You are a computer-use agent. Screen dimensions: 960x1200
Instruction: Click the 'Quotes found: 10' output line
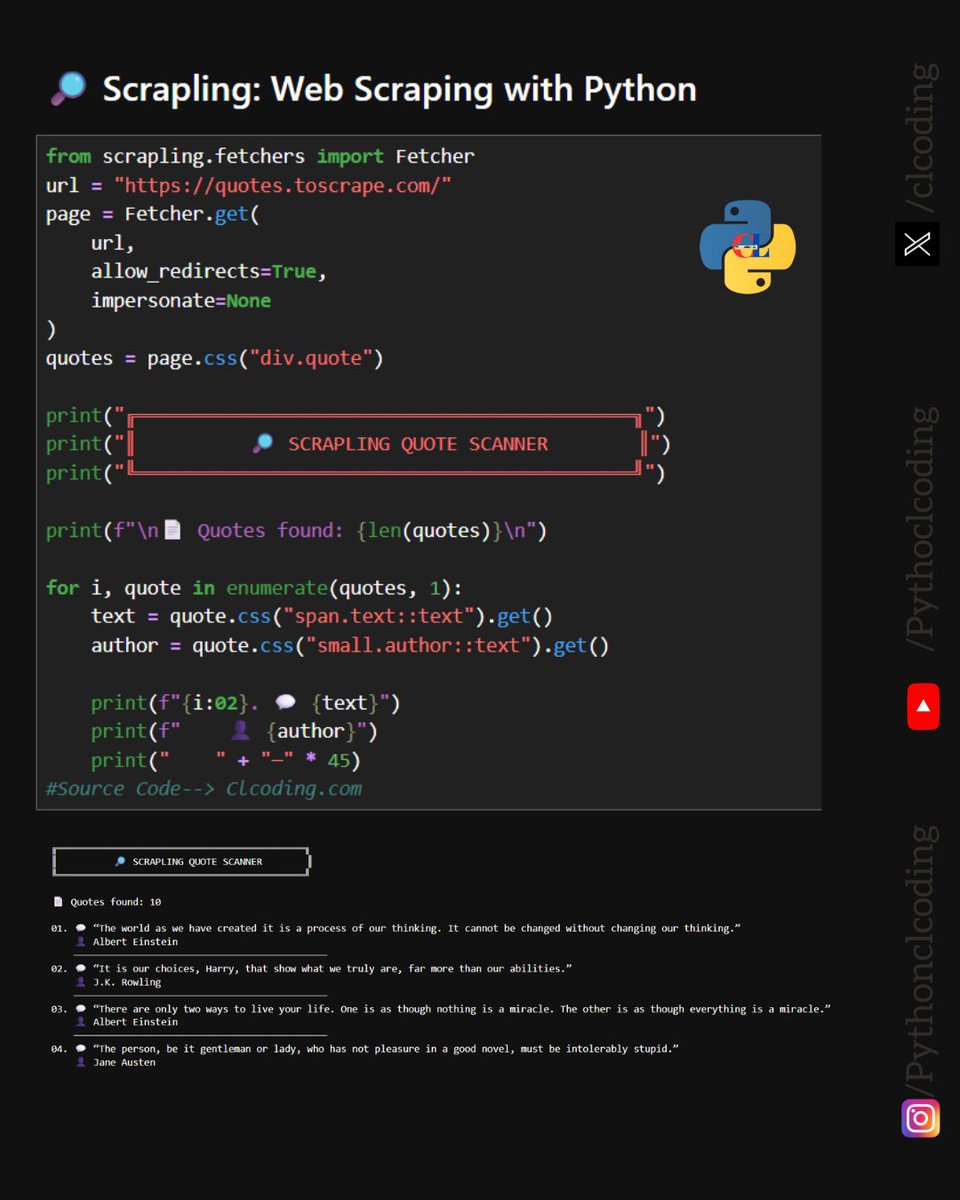(107, 902)
